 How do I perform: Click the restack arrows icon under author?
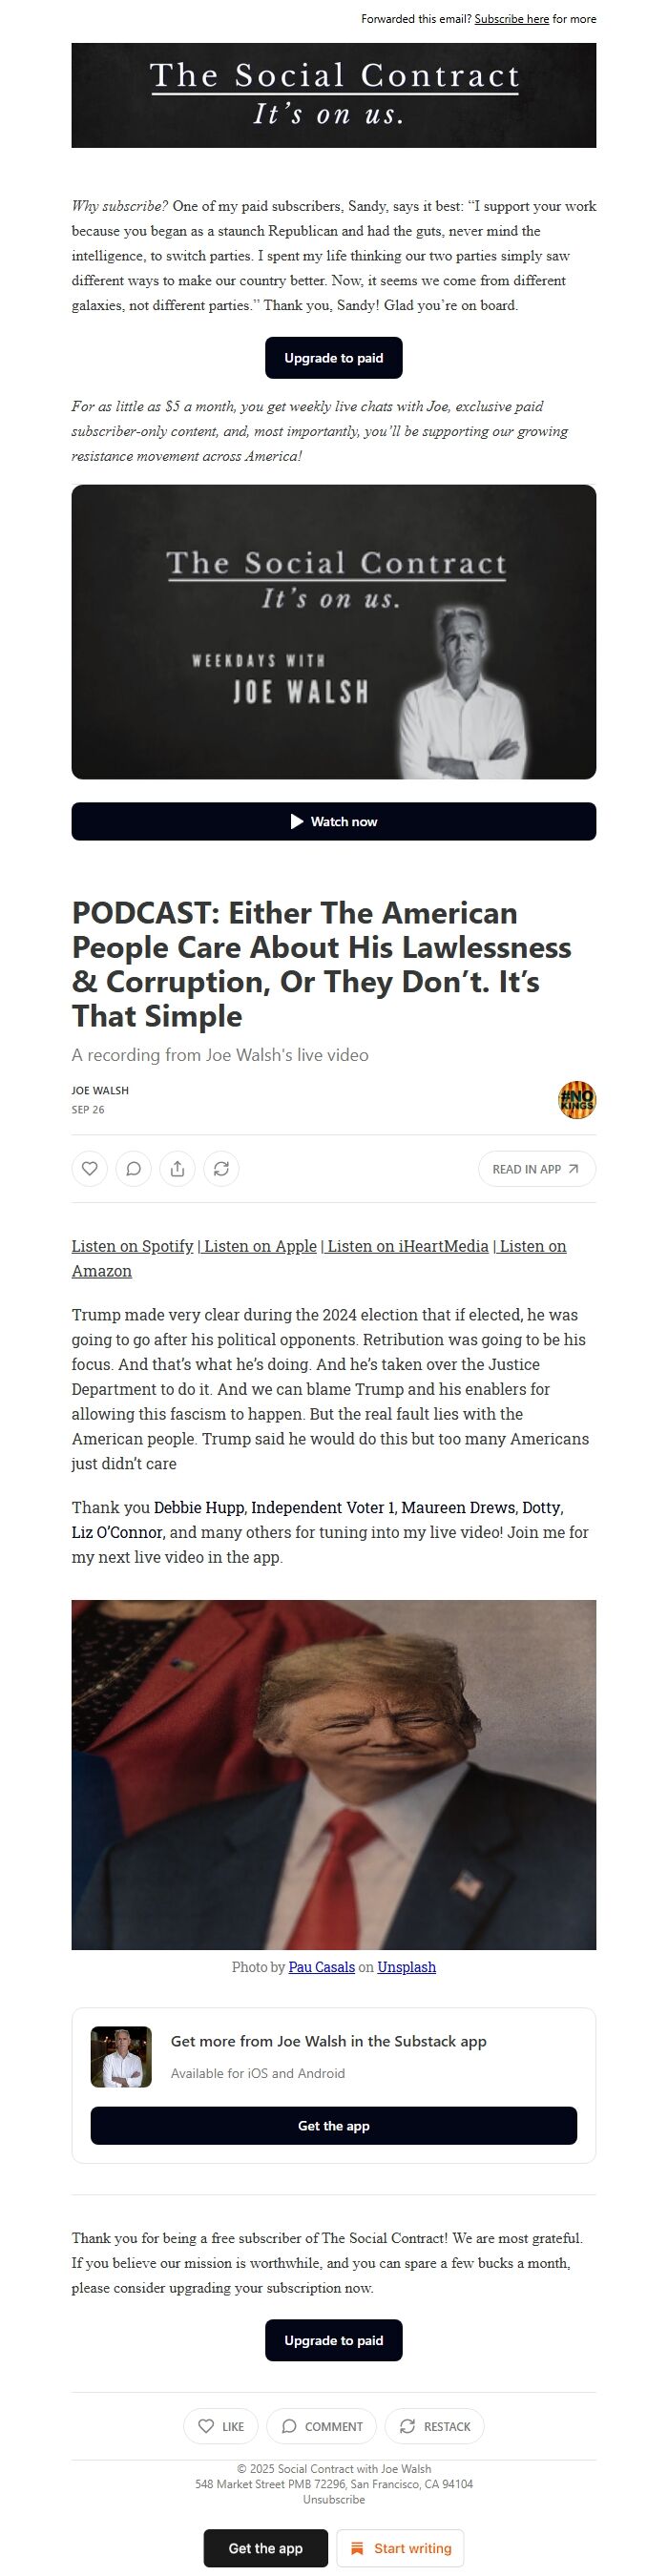[x=221, y=1168]
